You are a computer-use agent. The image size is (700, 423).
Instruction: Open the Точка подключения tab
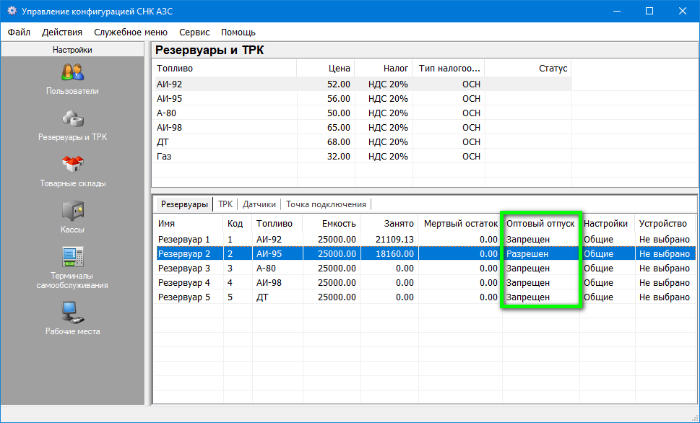[x=326, y=203]
